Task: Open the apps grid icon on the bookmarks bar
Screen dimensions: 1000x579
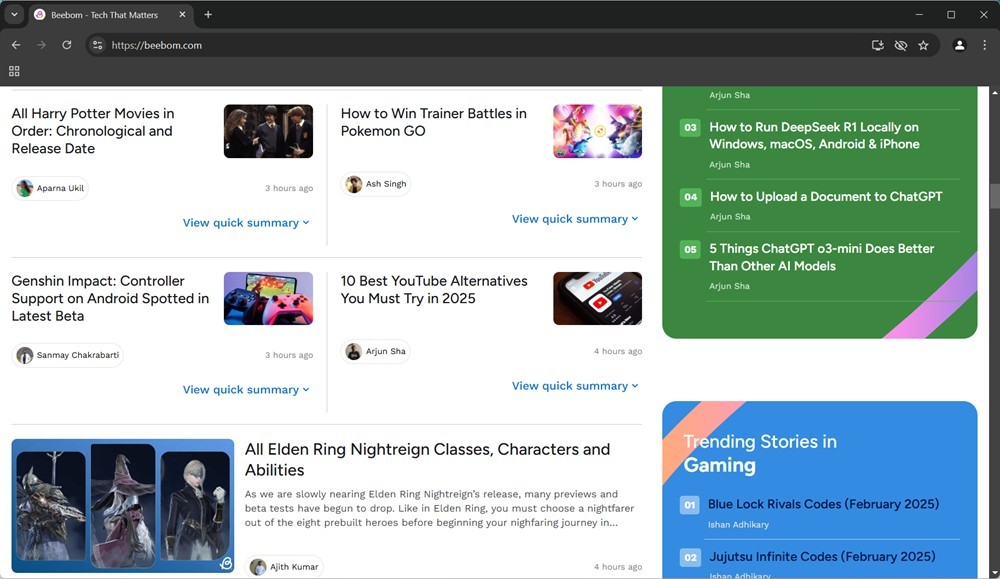Action: click(x=14, y=71)
